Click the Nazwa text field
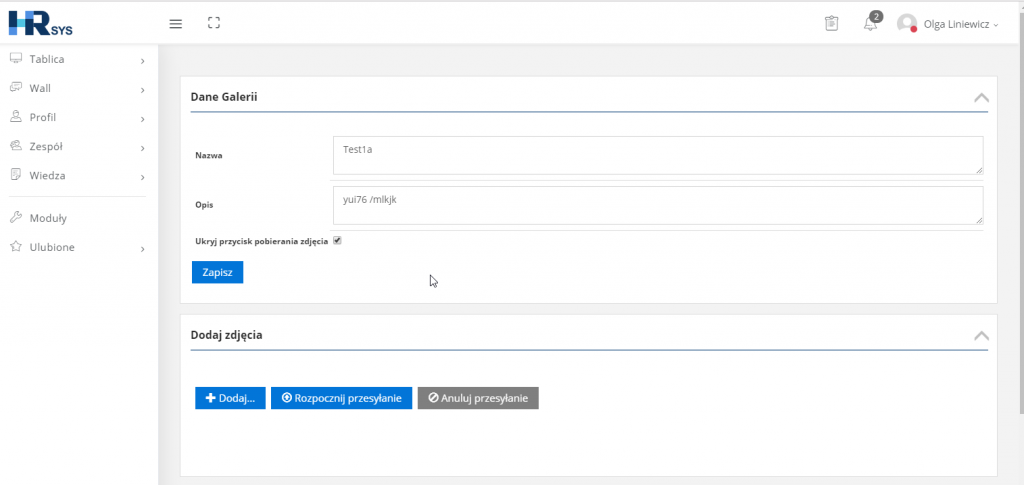 (x=658, y=155)
